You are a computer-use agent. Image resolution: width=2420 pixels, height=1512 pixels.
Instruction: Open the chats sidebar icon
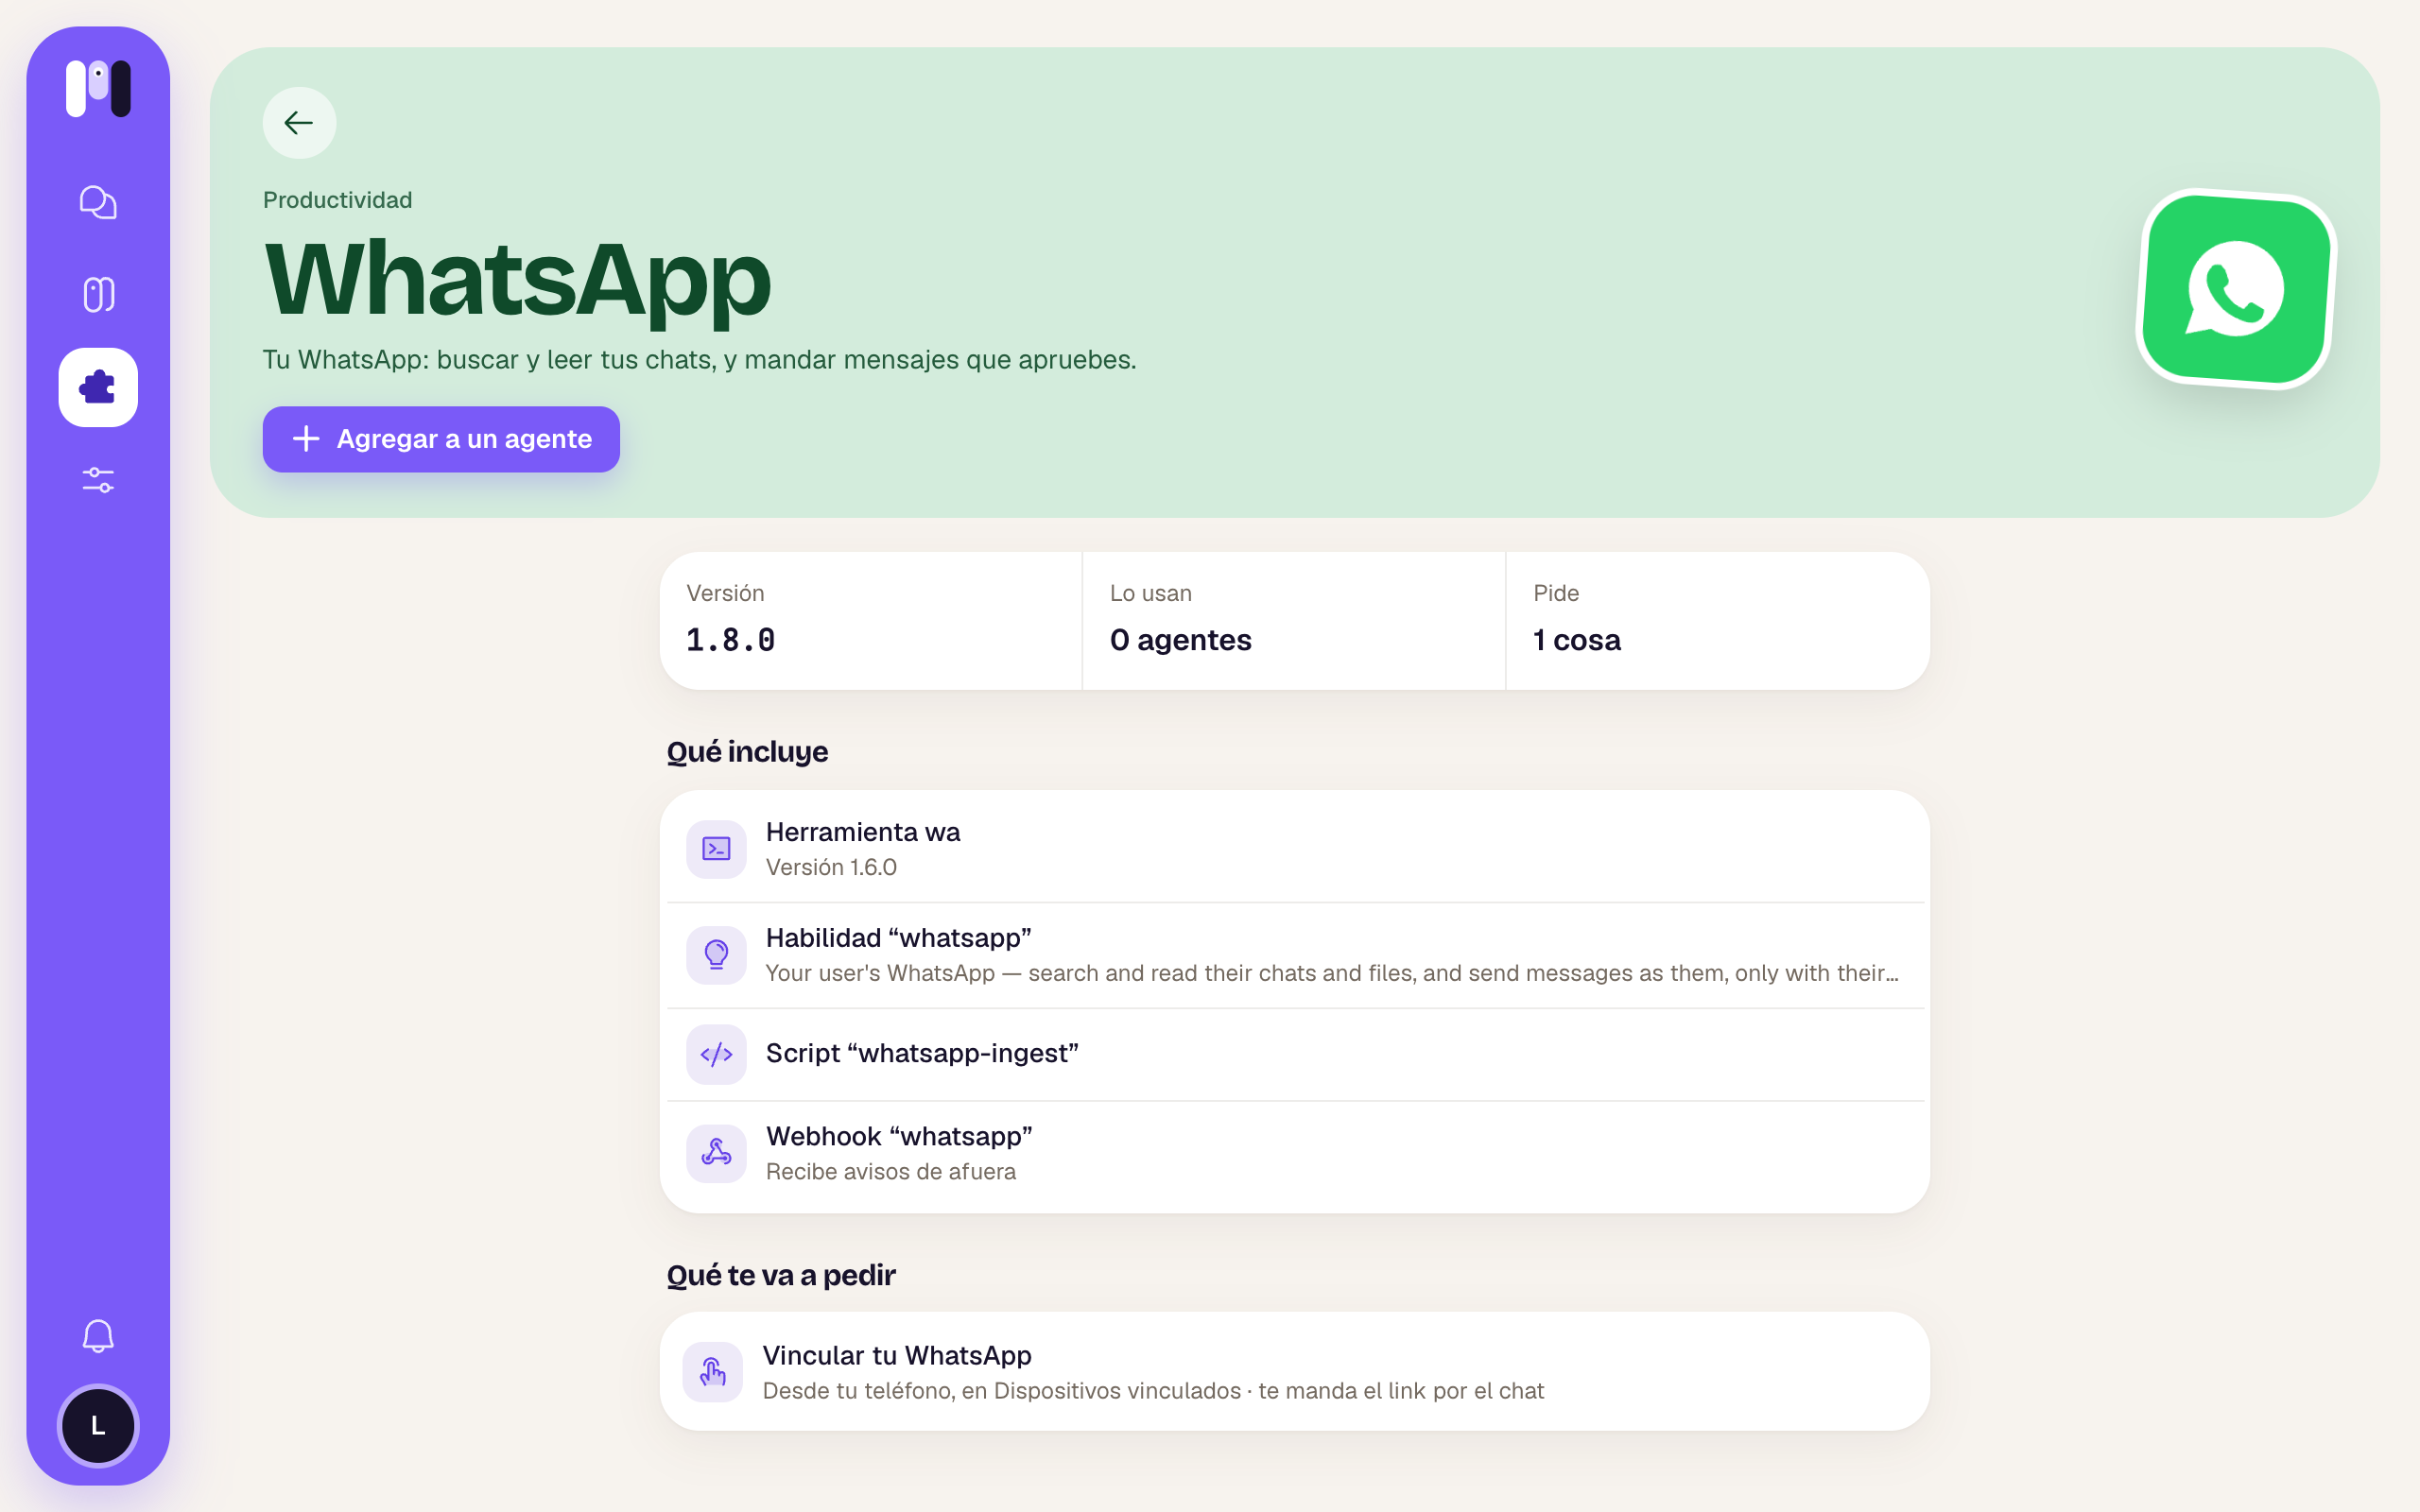point(98,202)
